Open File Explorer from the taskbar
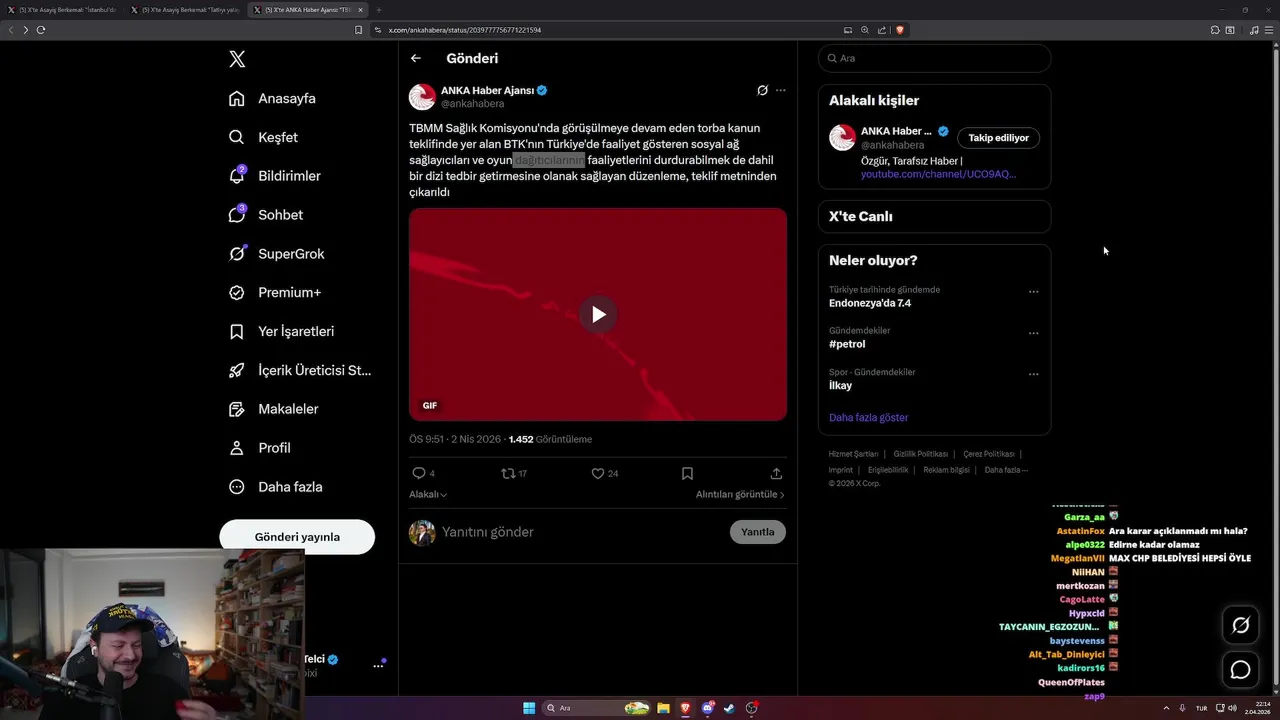Image resolution: width=1280 pixels, height=720 pixels. click(x=663, y=708)
